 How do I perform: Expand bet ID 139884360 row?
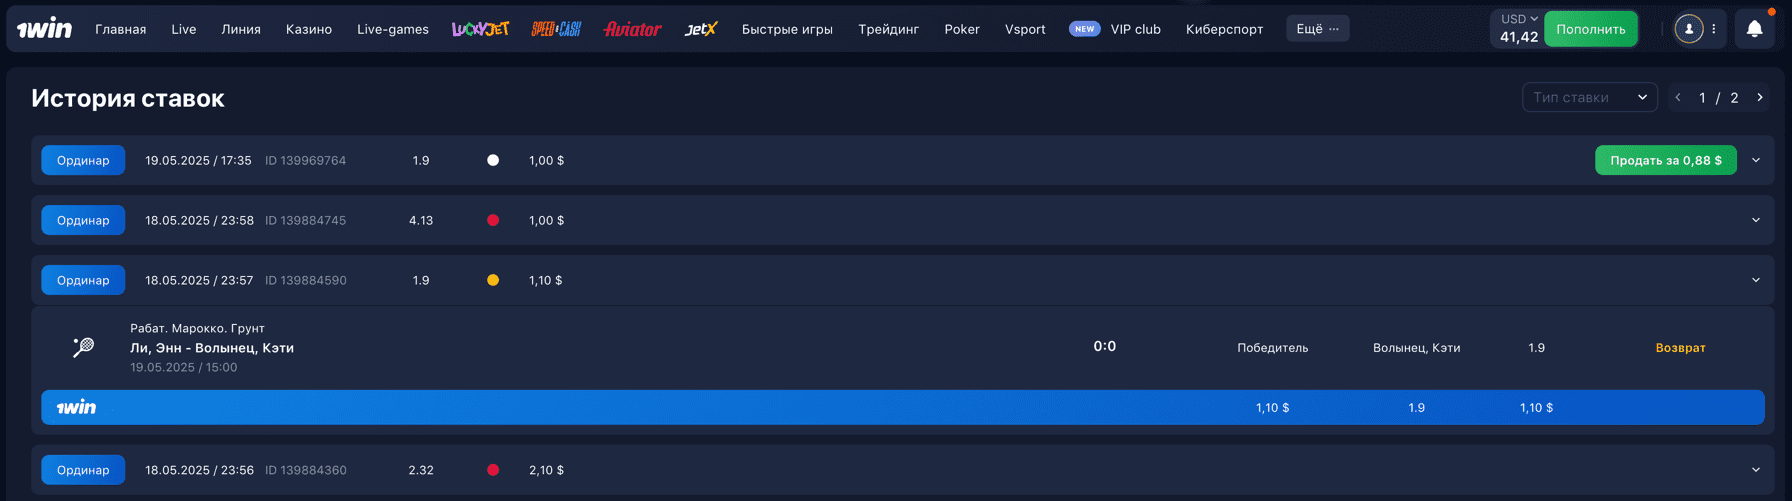[x=1755, y=470]
